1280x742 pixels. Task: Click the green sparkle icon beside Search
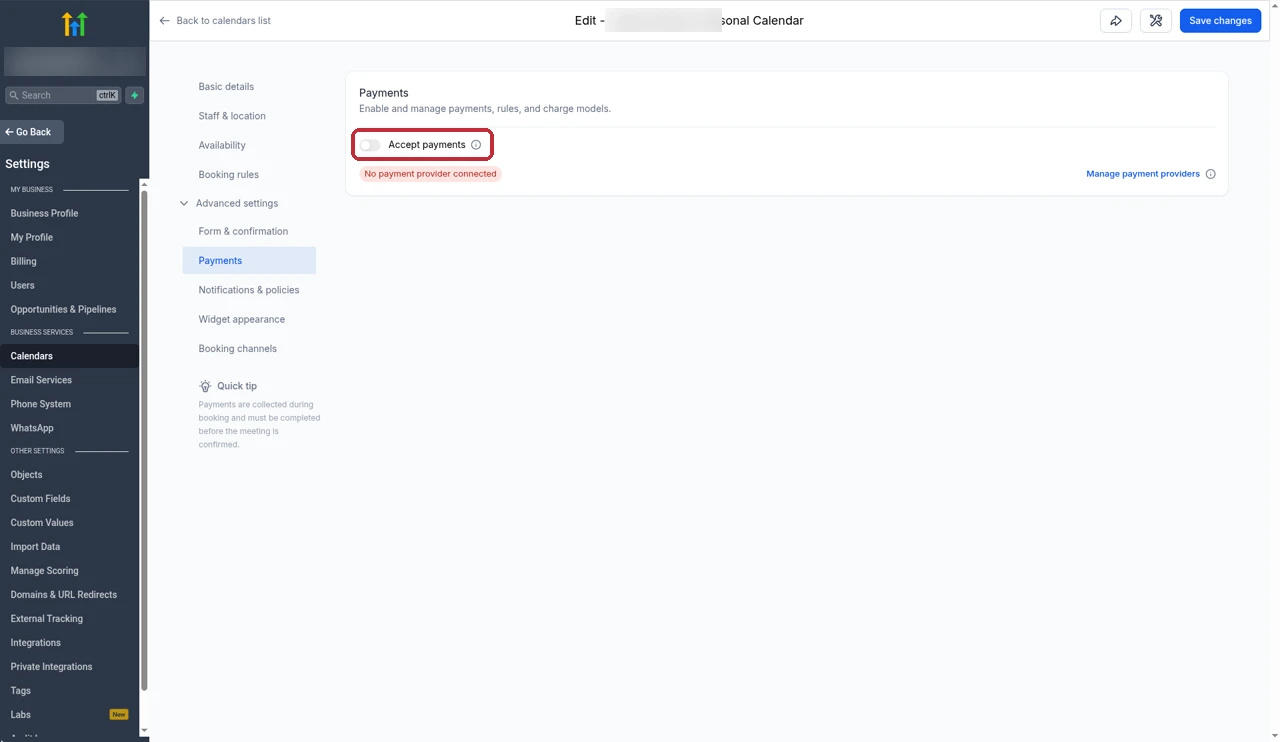pos(134,95)
